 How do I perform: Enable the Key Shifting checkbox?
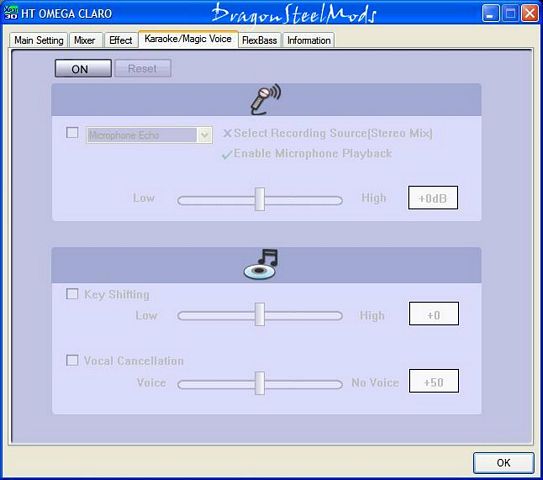72,294
